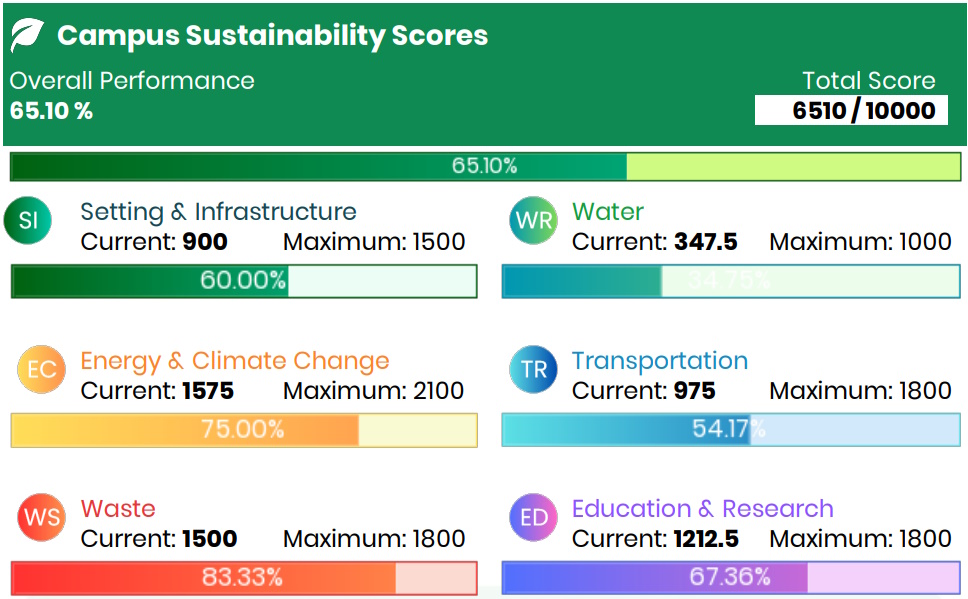Click the leaf logo icon
Image resolution: width=968 pixels, height=599 pixels.
tap(27, 36)
